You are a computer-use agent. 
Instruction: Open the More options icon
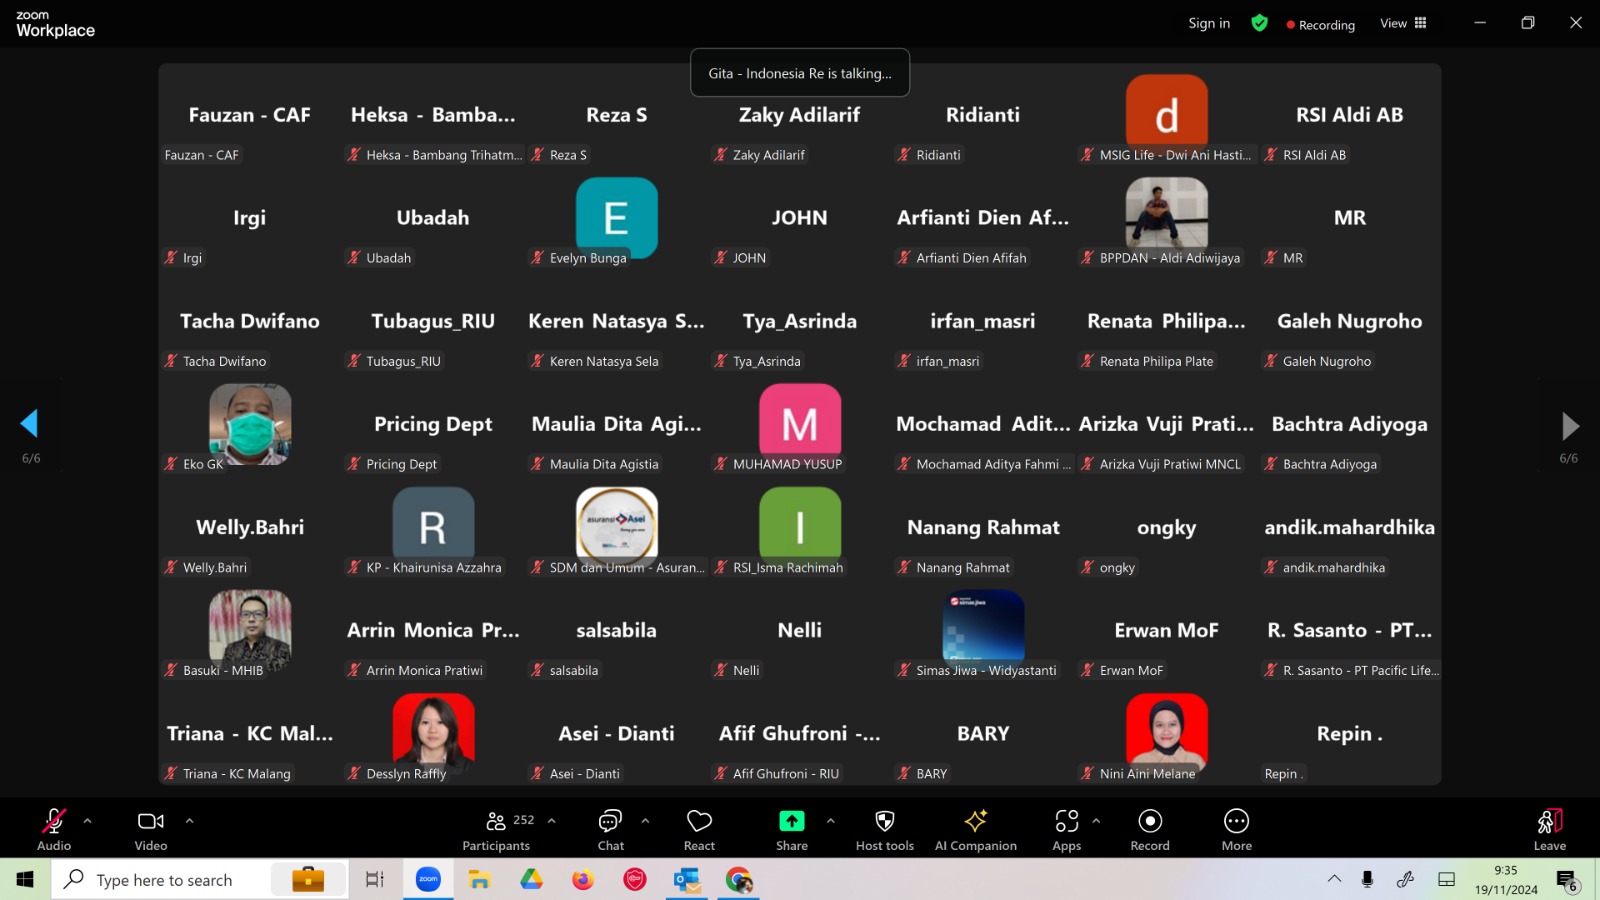tap(1236, 830)
